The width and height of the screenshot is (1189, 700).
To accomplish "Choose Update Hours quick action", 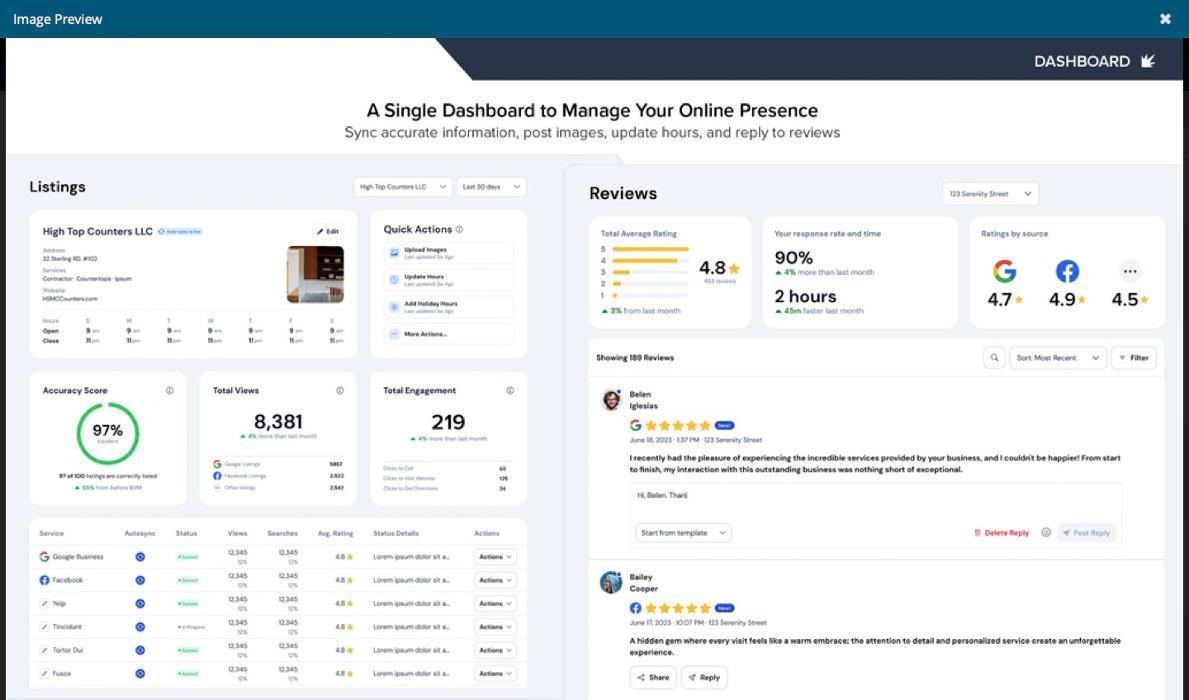I will coord(449,280).
